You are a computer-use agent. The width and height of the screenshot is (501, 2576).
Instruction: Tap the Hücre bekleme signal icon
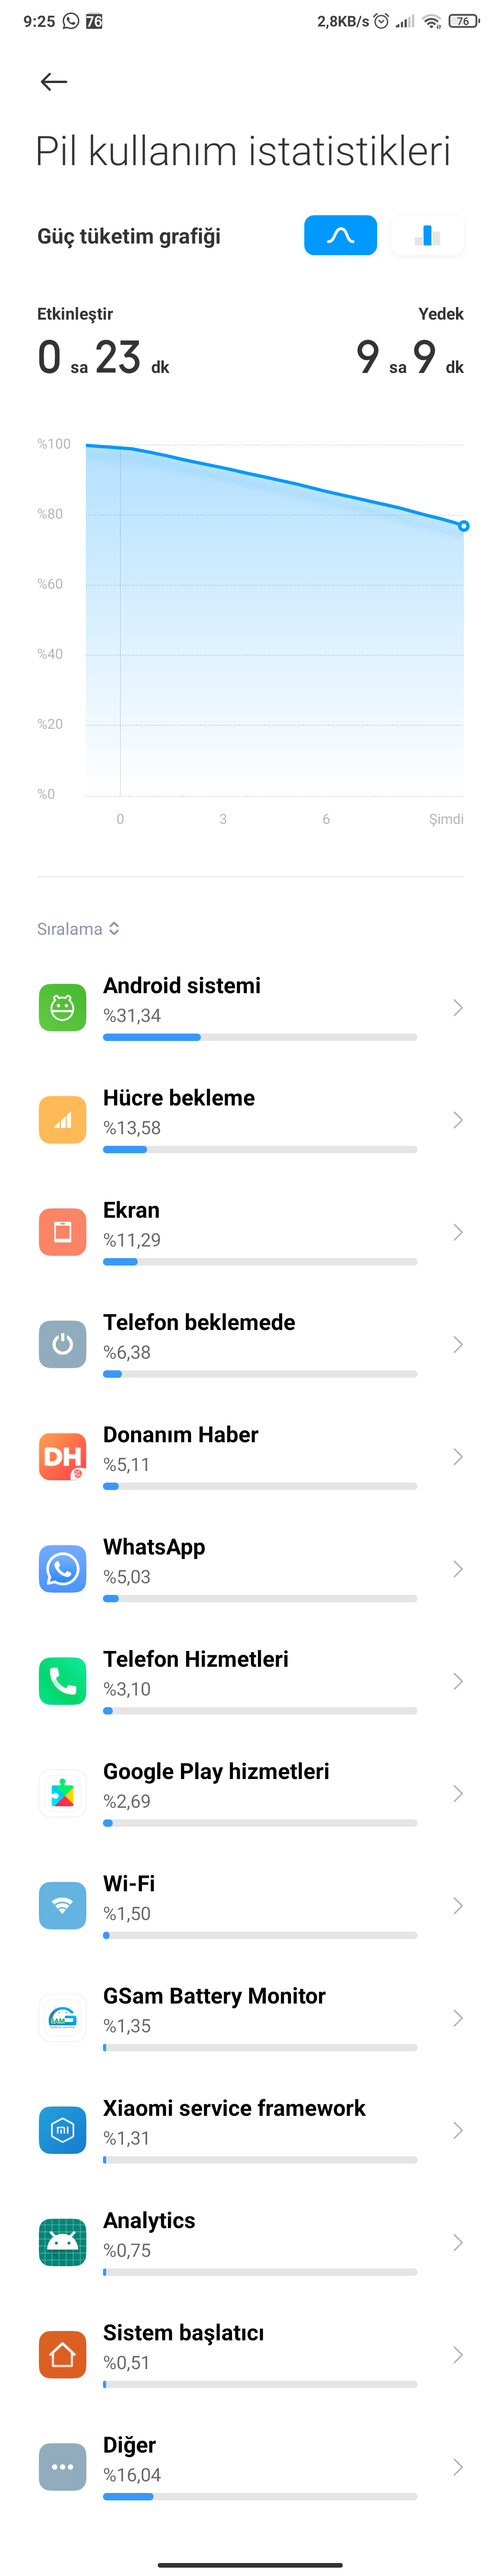62,1119
